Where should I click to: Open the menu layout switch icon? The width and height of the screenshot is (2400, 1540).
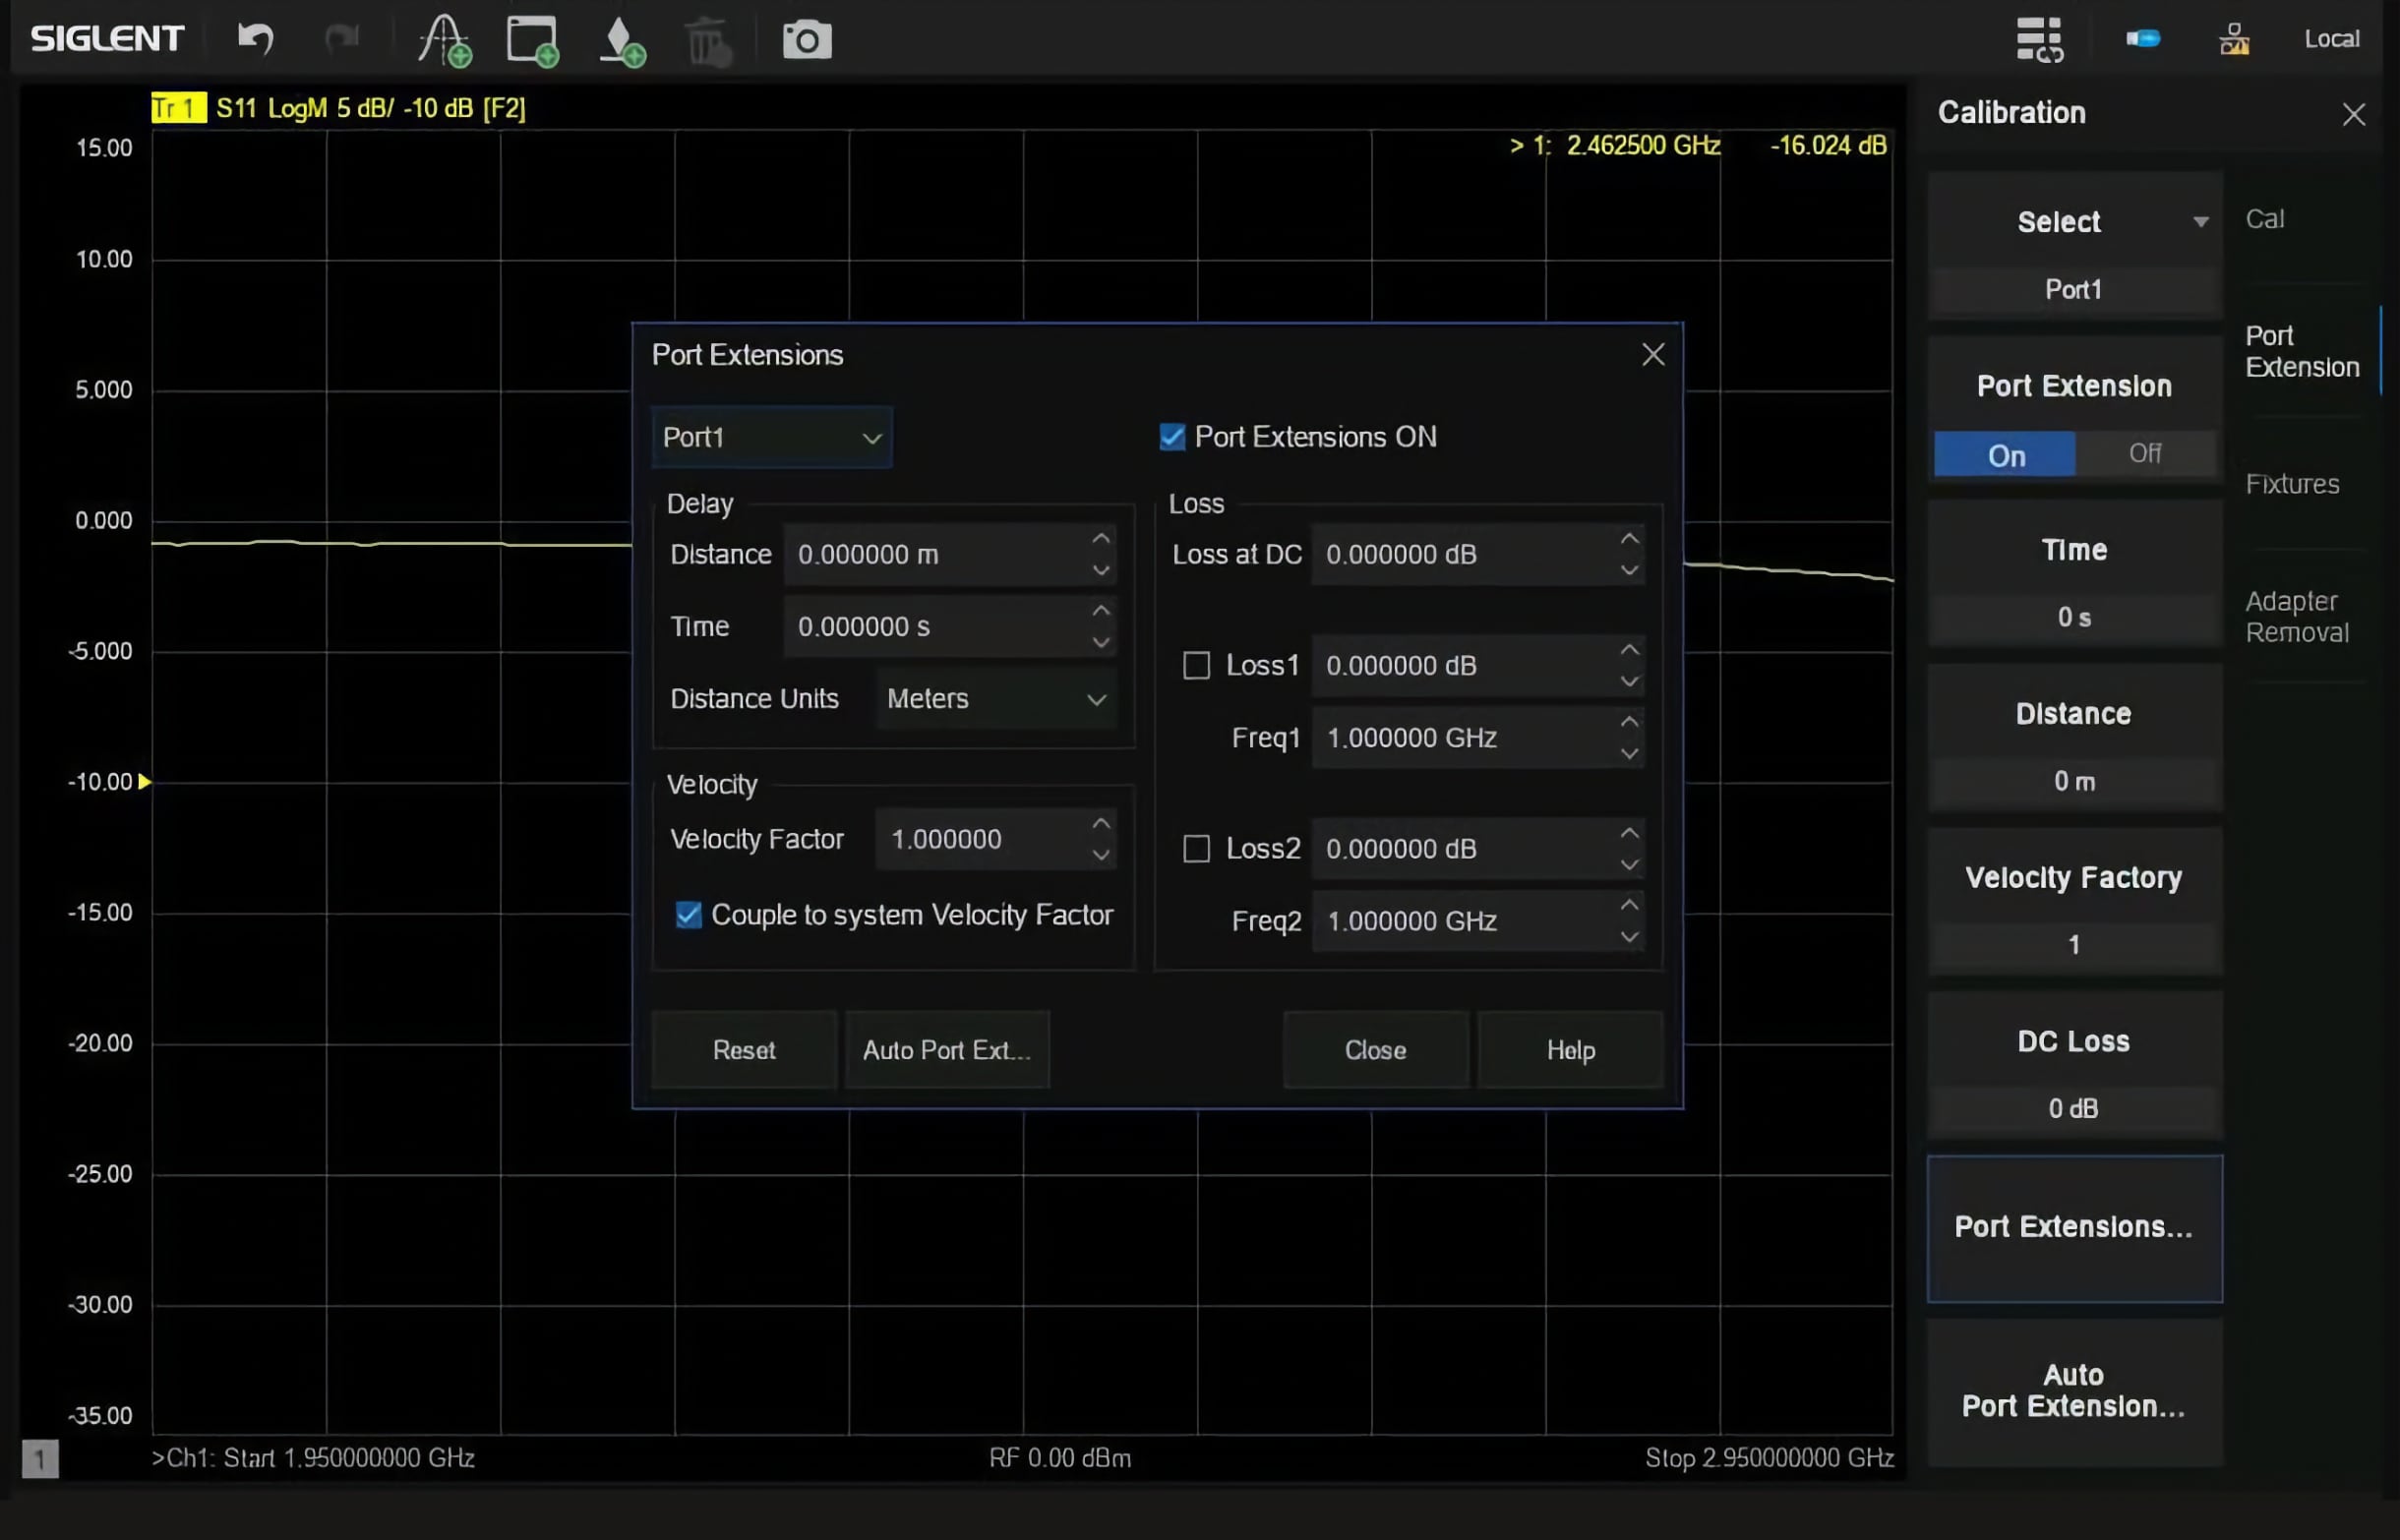pos(2039,39)
